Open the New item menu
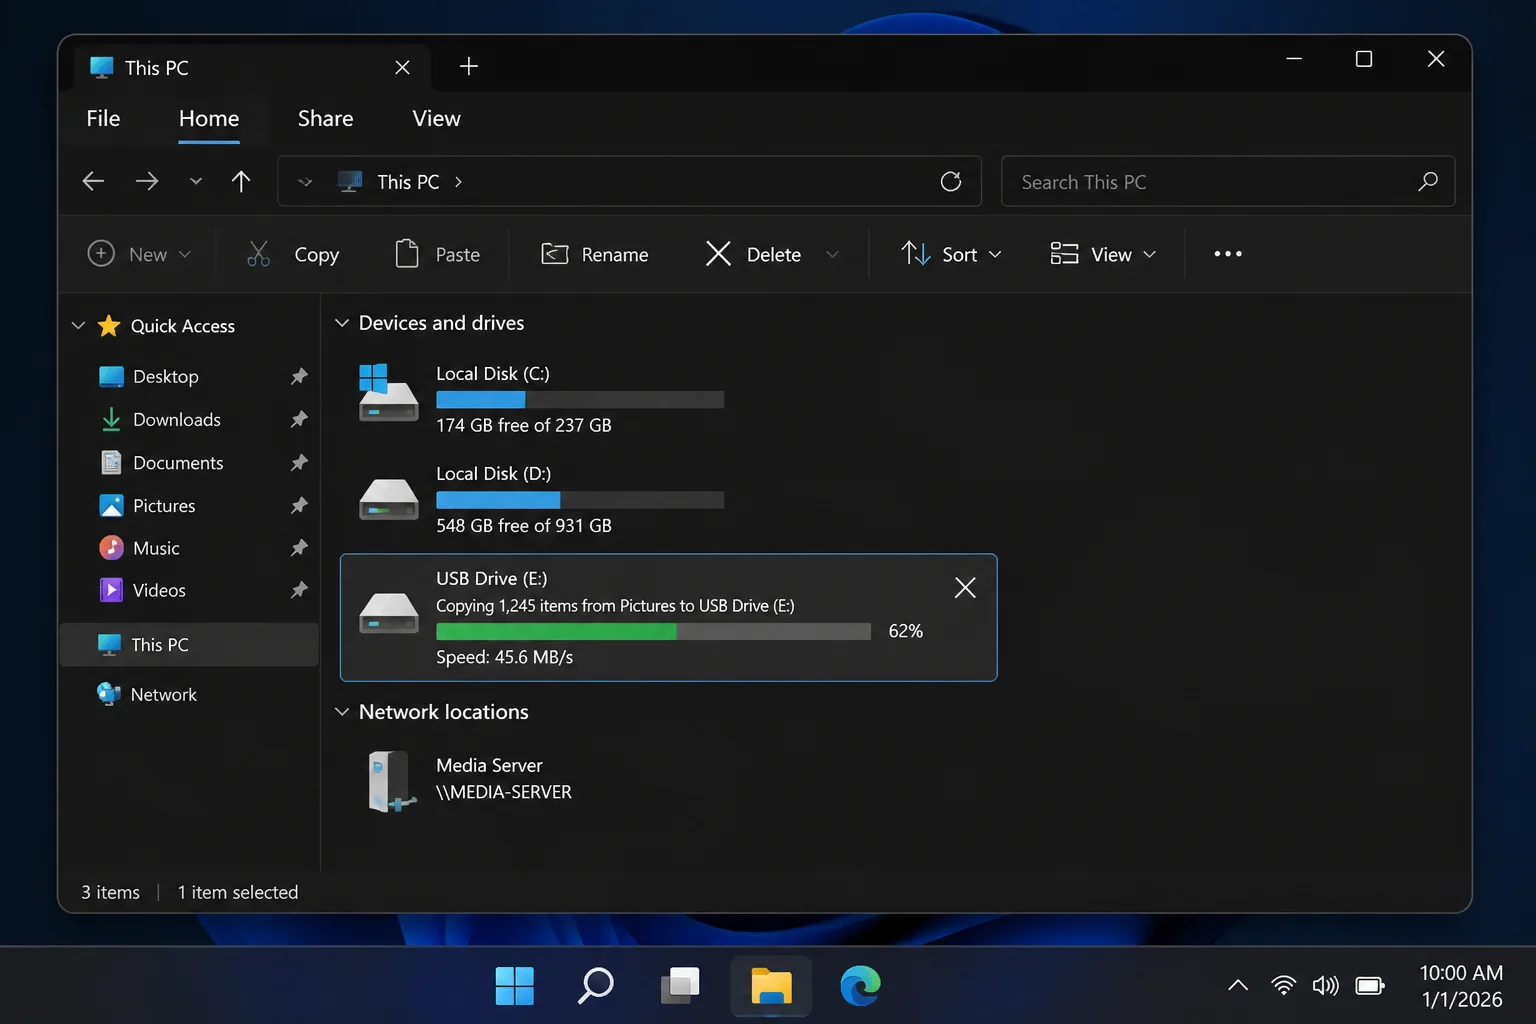 point(139,254)
